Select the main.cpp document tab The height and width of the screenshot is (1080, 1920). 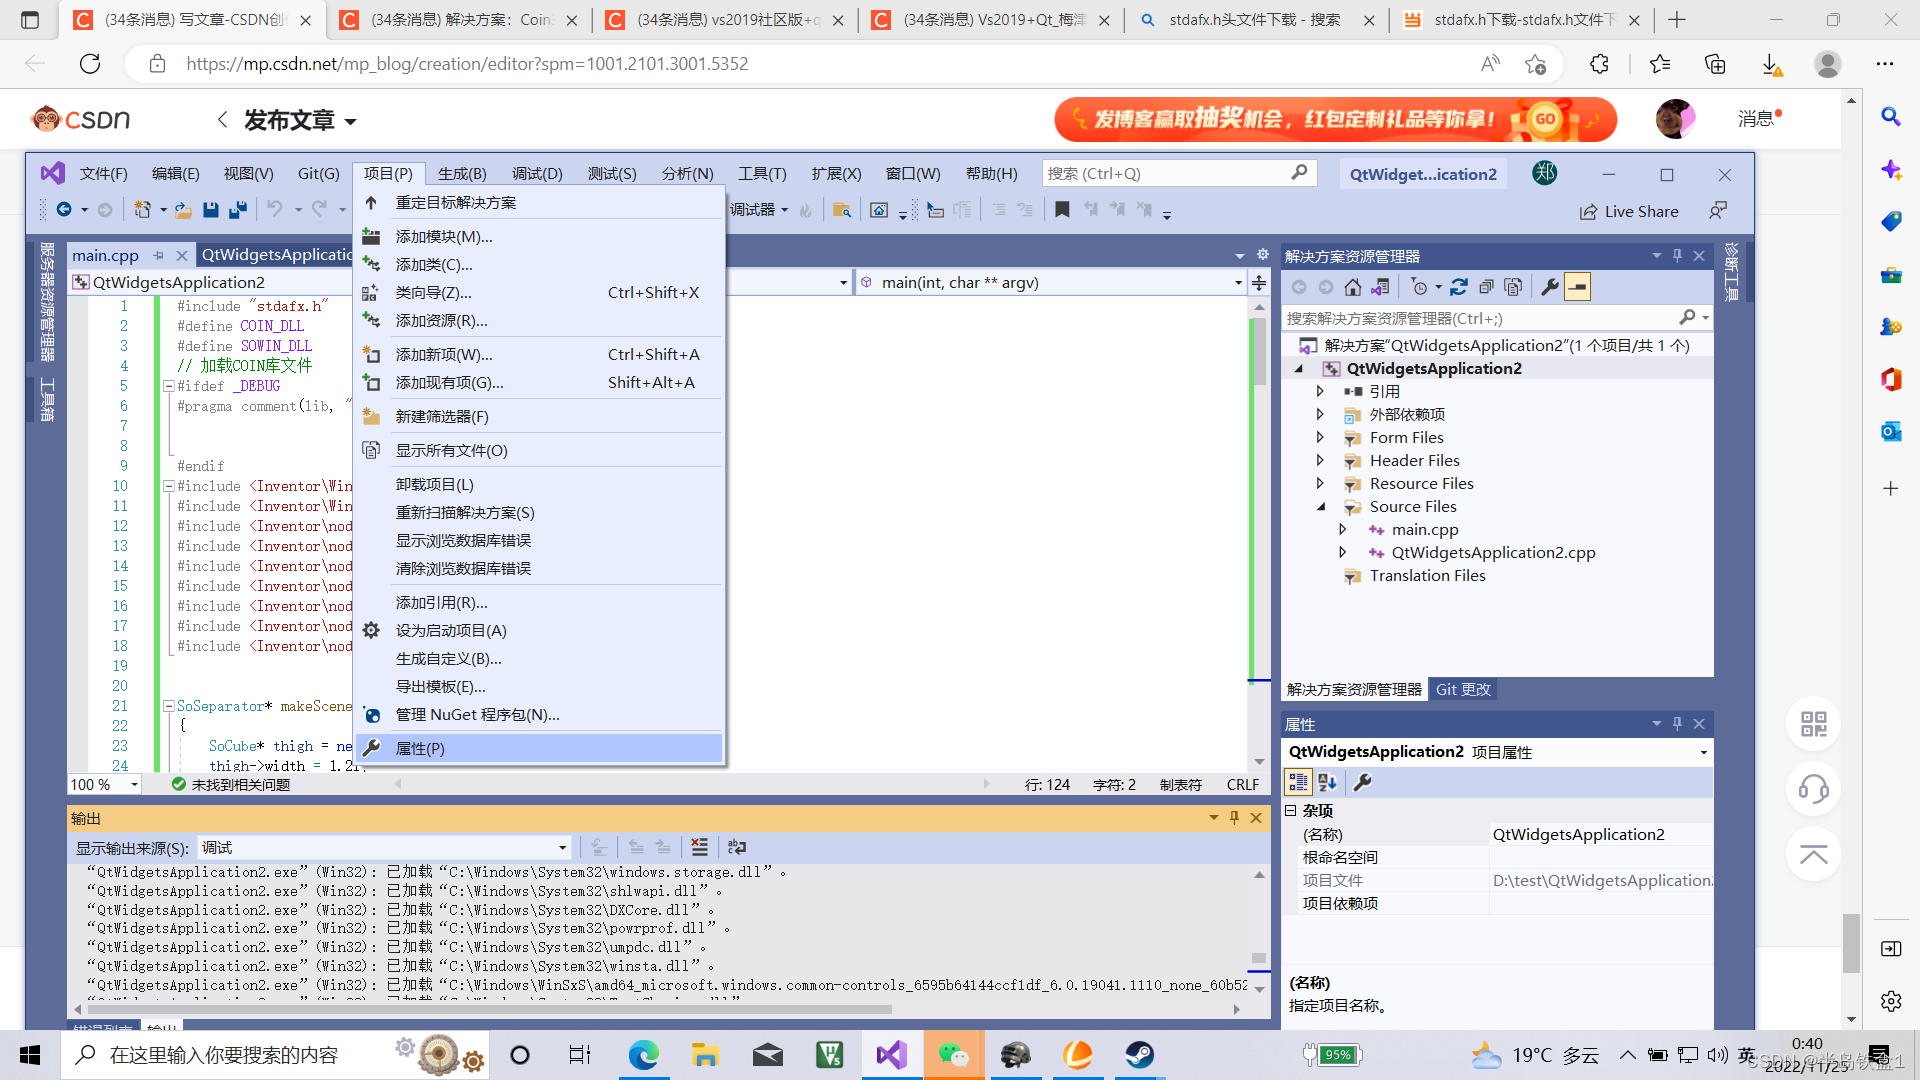pos(105,255)
